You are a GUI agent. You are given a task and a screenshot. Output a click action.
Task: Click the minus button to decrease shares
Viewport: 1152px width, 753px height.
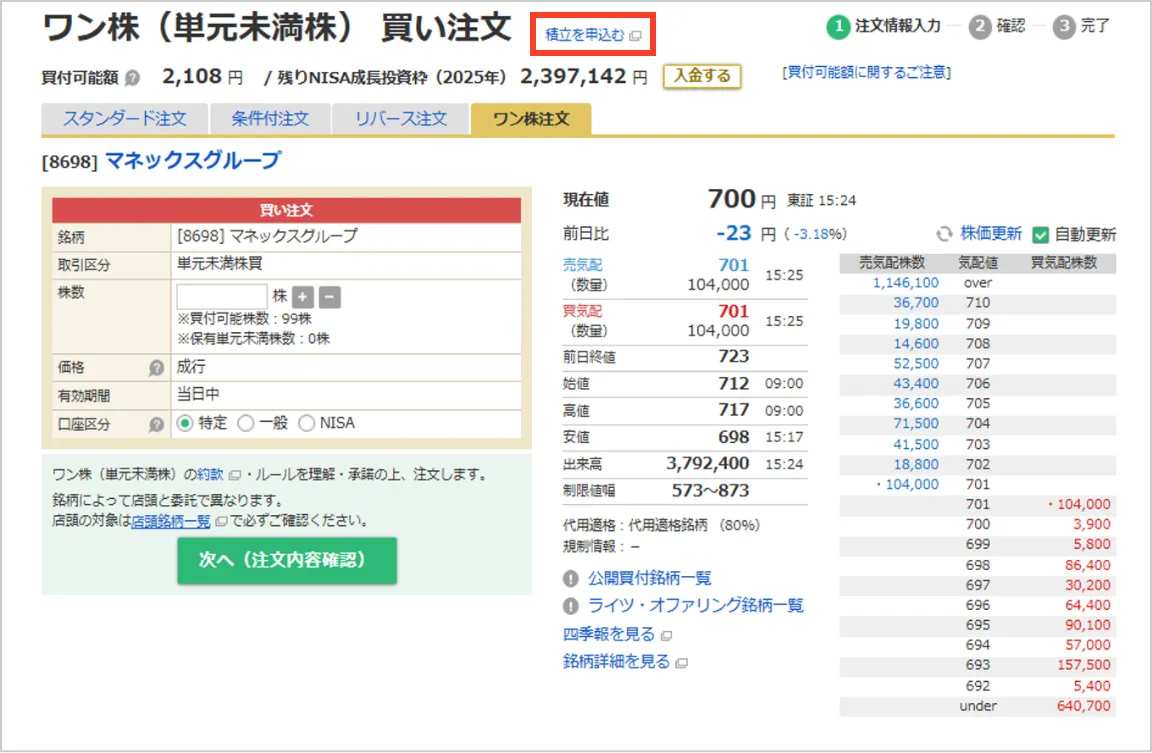click(330, 297)
